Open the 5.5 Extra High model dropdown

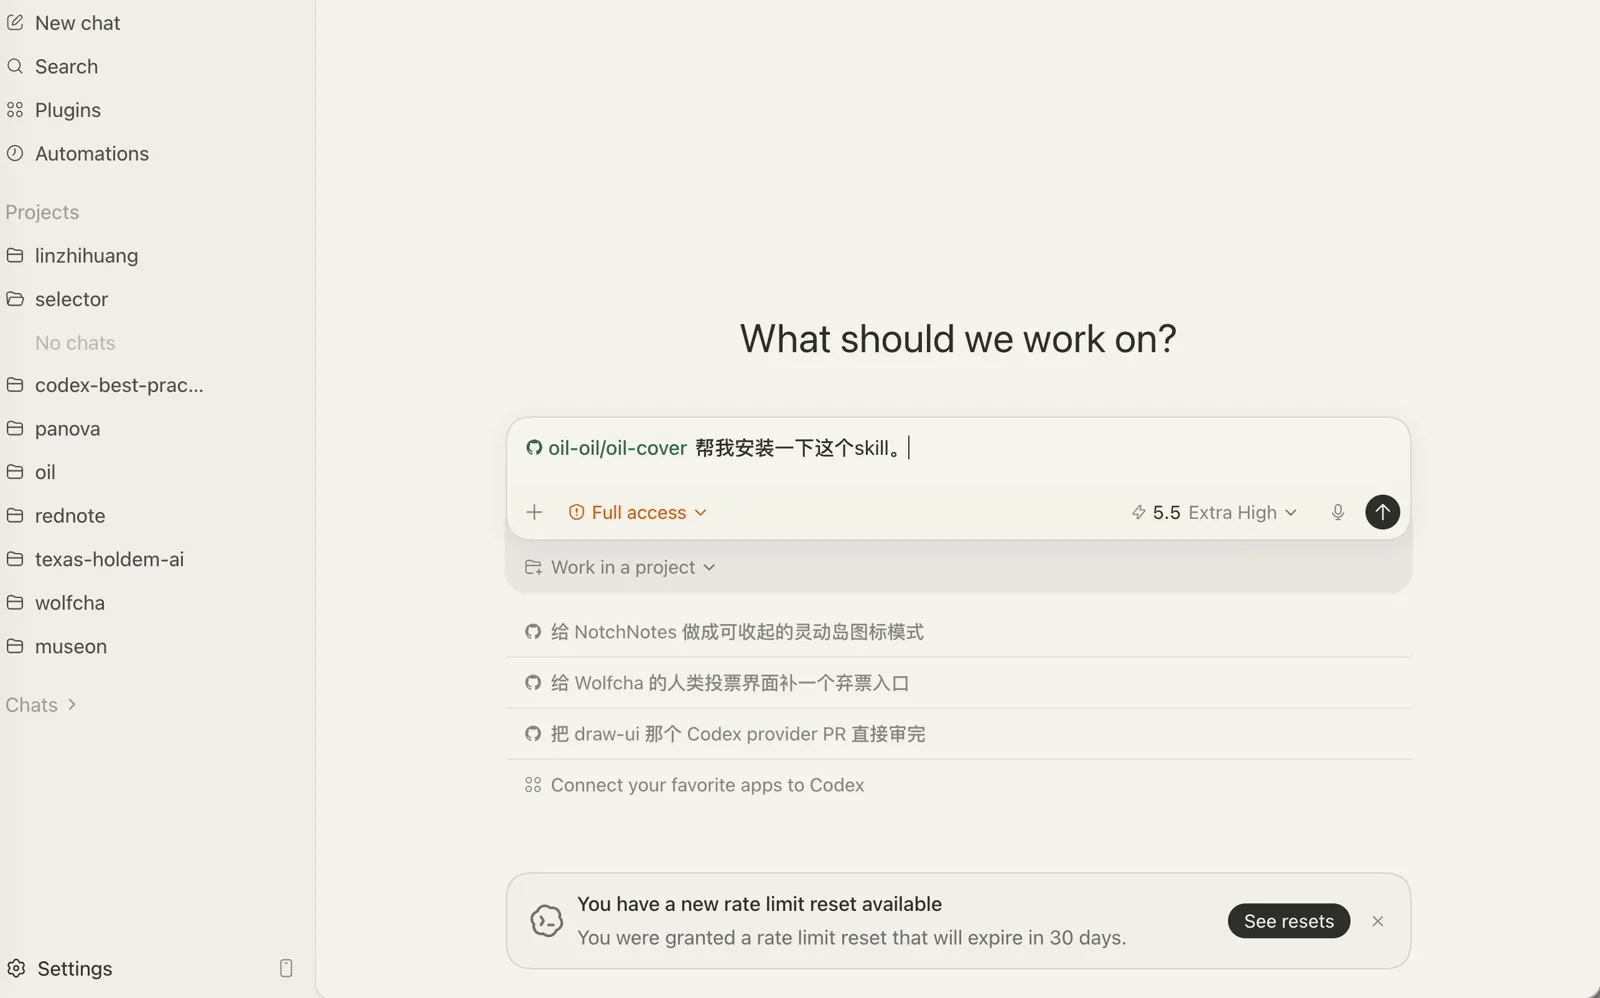pos(1214,512)
